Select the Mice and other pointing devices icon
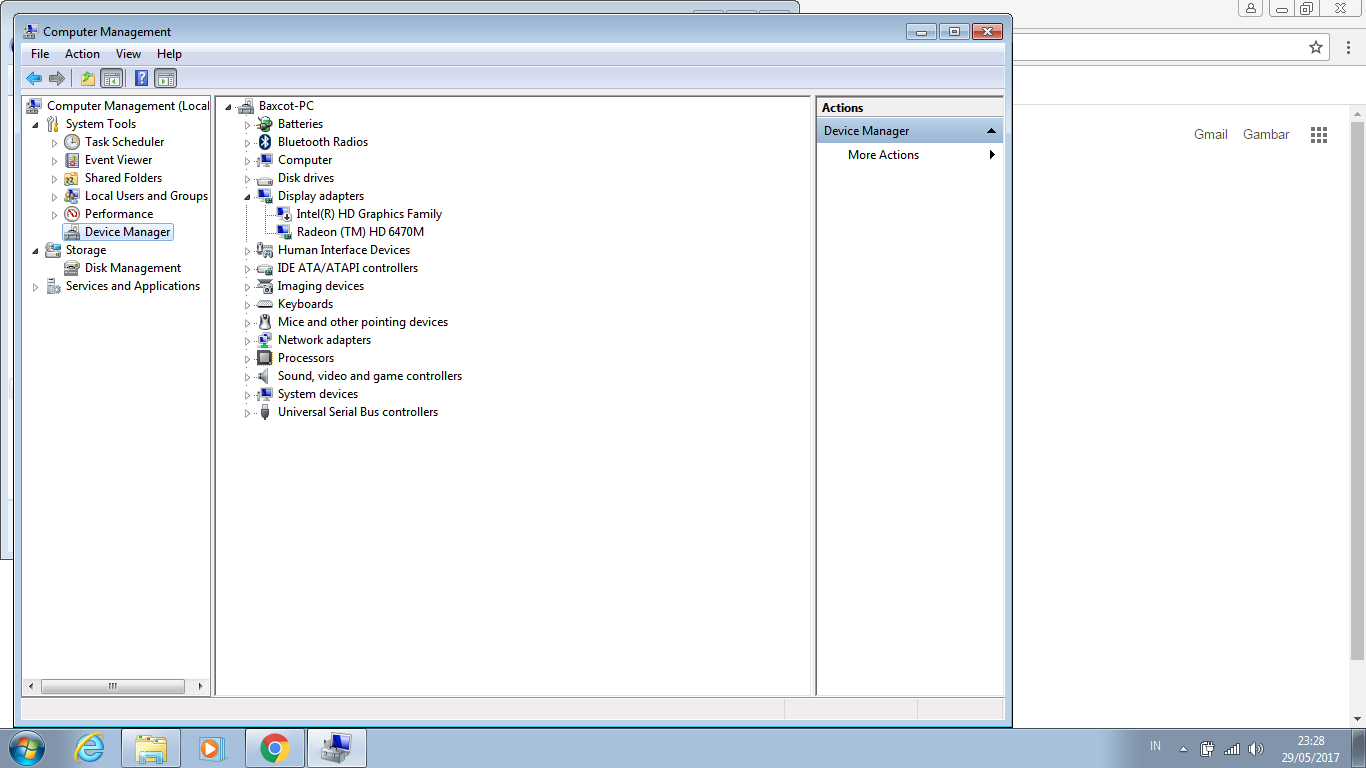 point(265,322)
